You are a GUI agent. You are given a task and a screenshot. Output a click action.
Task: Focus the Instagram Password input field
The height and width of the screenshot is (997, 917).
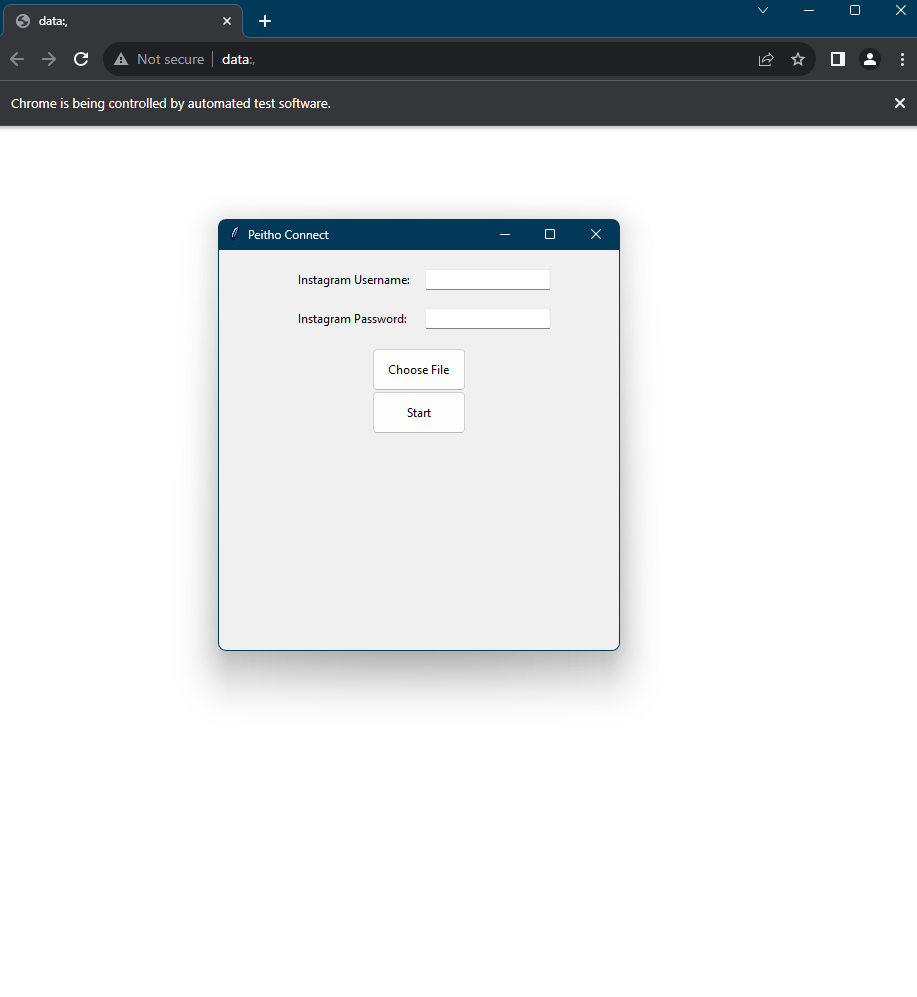[x=488, y=319]
